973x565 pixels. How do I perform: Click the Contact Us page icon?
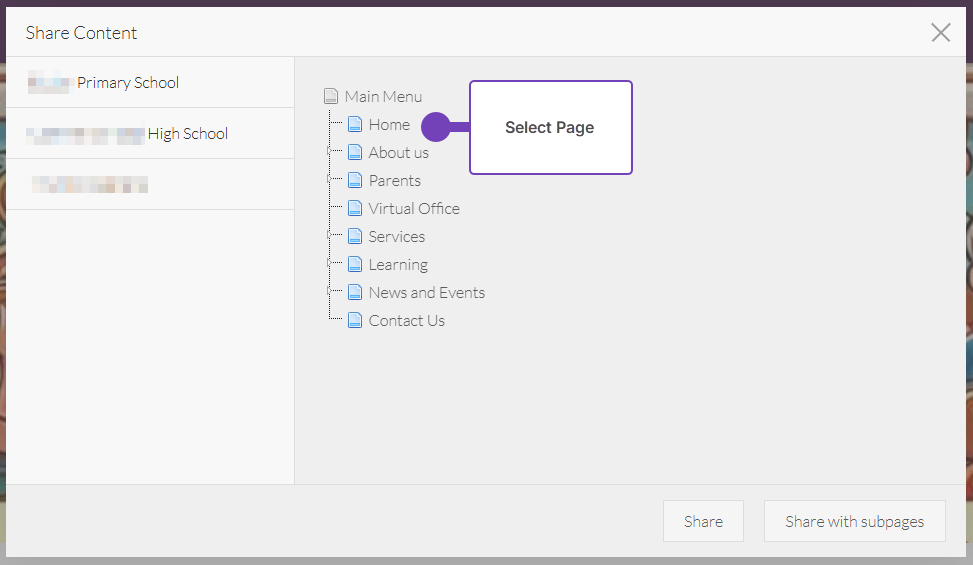pos(355,321)
